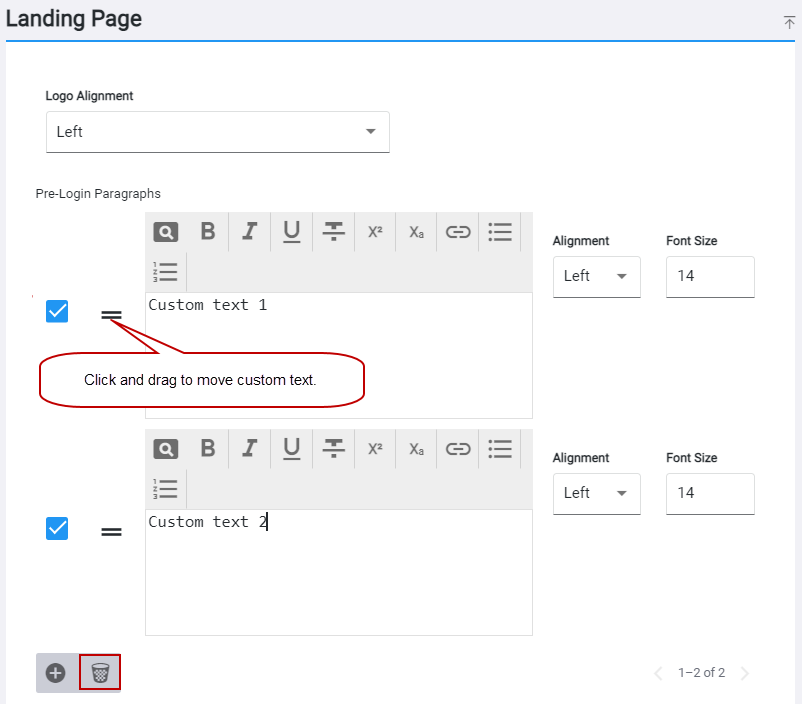Open Alignment dropdown for second paragraph
Screen dimensions: 802x704
click(596, 493)
